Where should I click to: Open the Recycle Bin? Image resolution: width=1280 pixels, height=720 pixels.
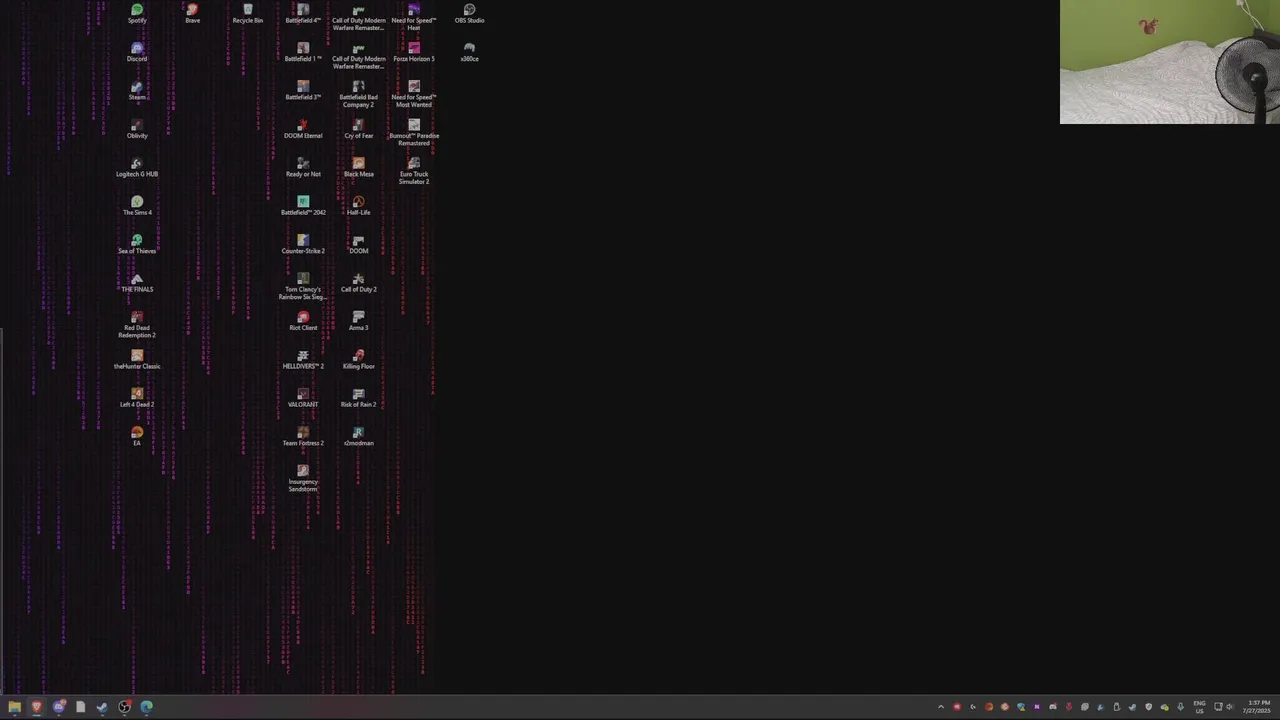[x=248, y=13]
